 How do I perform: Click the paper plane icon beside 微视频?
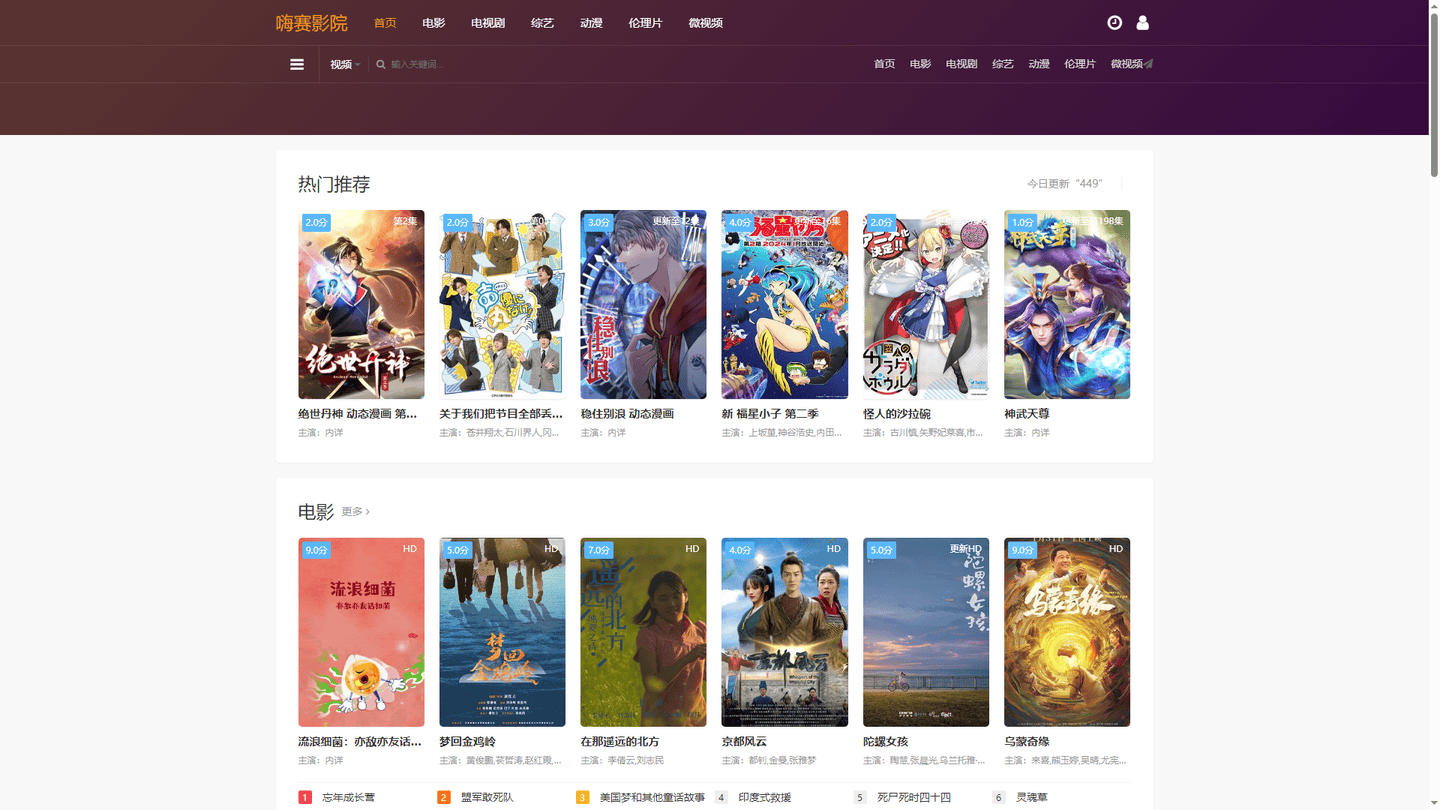(1149, 64)
